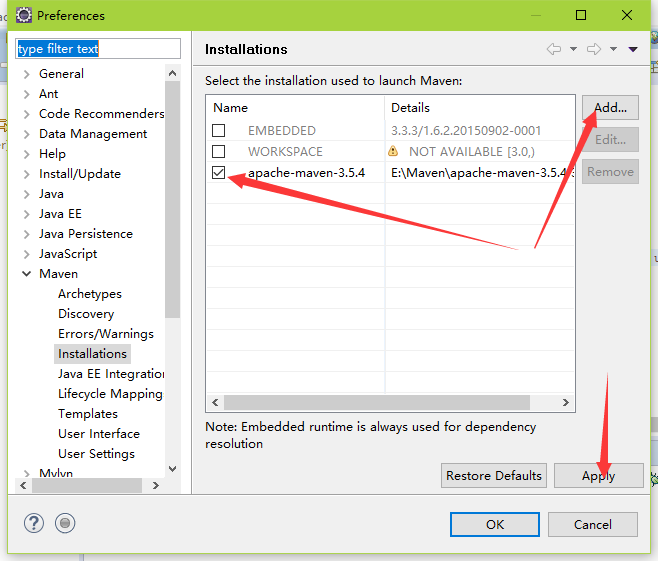This screenshot has width=658, height=561.
Task: Select the General category label
Action: click(61, 74)
